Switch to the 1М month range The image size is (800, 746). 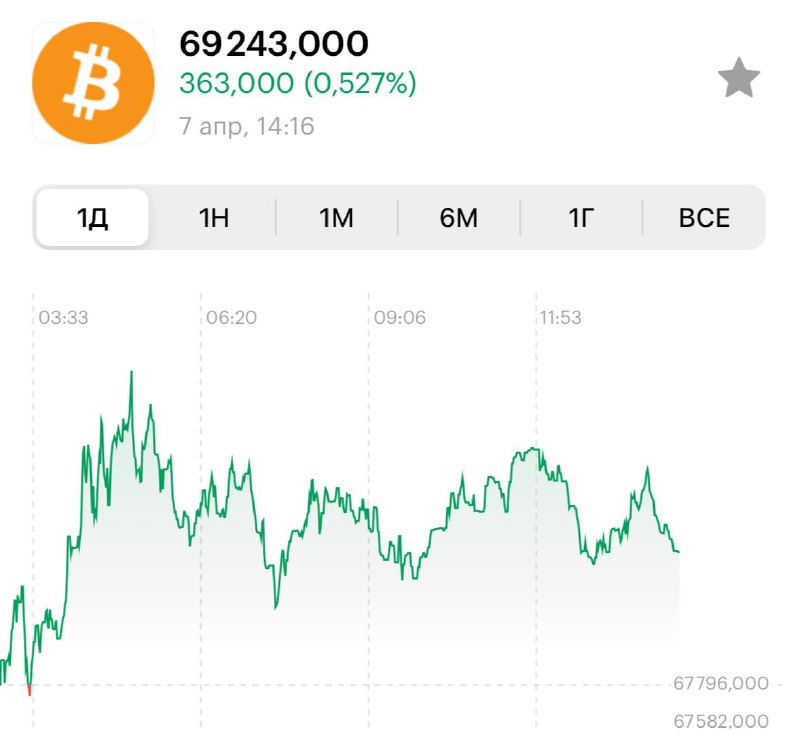pyautogui.click(x=336, y=218)
